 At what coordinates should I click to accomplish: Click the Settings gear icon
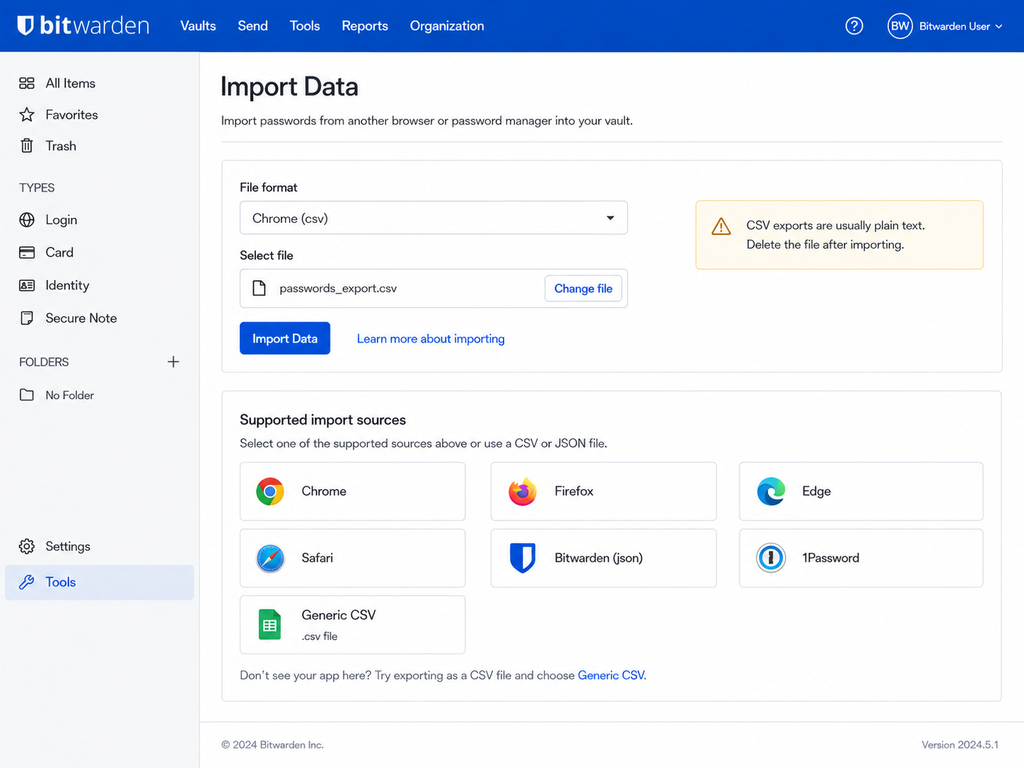tap(27, 546)
